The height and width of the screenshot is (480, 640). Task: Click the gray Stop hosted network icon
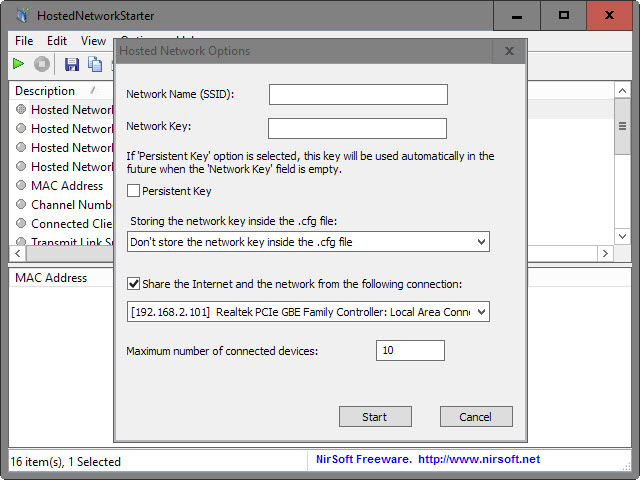coord(42,64)
